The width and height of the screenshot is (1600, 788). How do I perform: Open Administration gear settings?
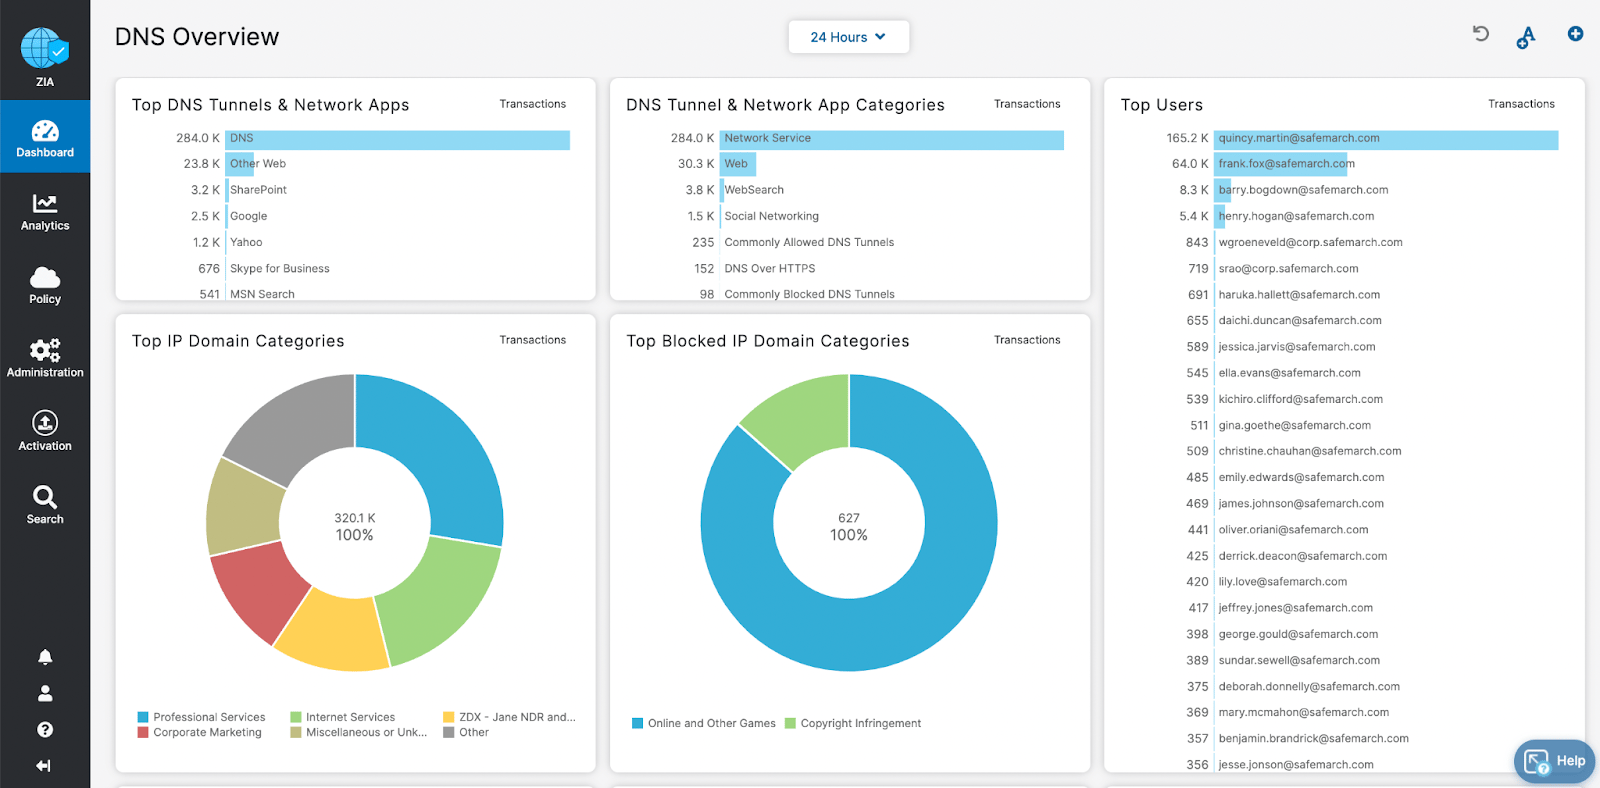pyautogui.click(x=45, y=358)
